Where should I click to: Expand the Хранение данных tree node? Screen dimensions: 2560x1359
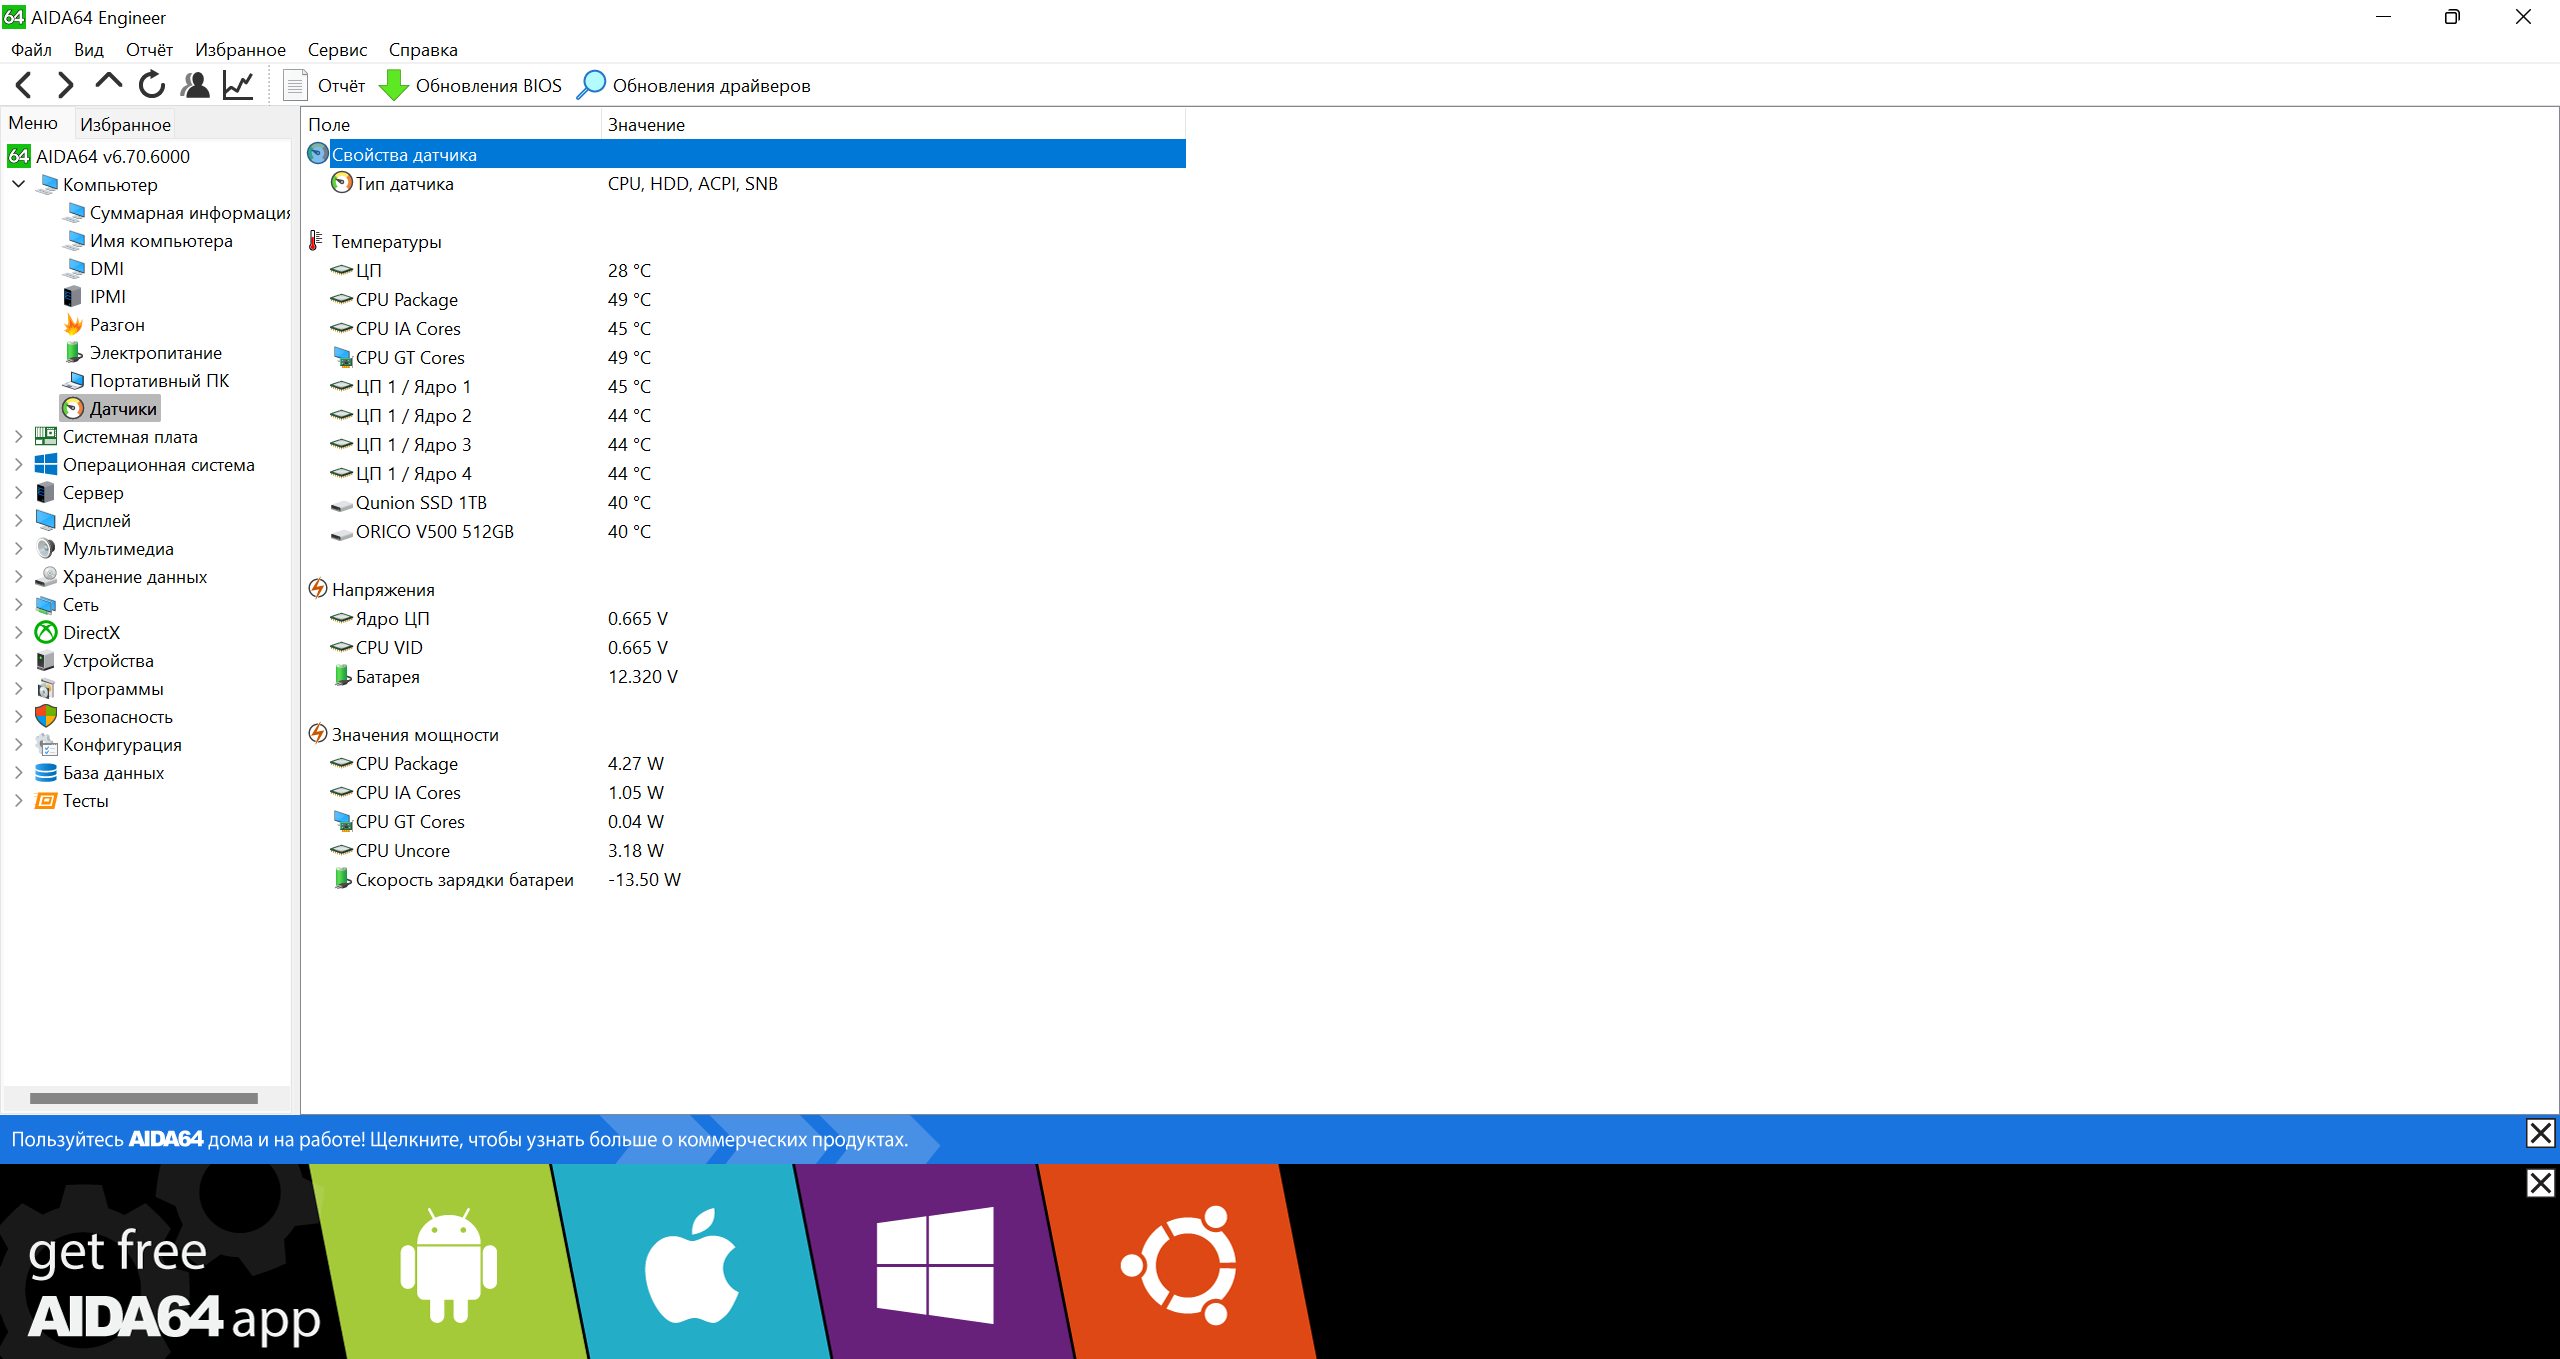[18, 576]
